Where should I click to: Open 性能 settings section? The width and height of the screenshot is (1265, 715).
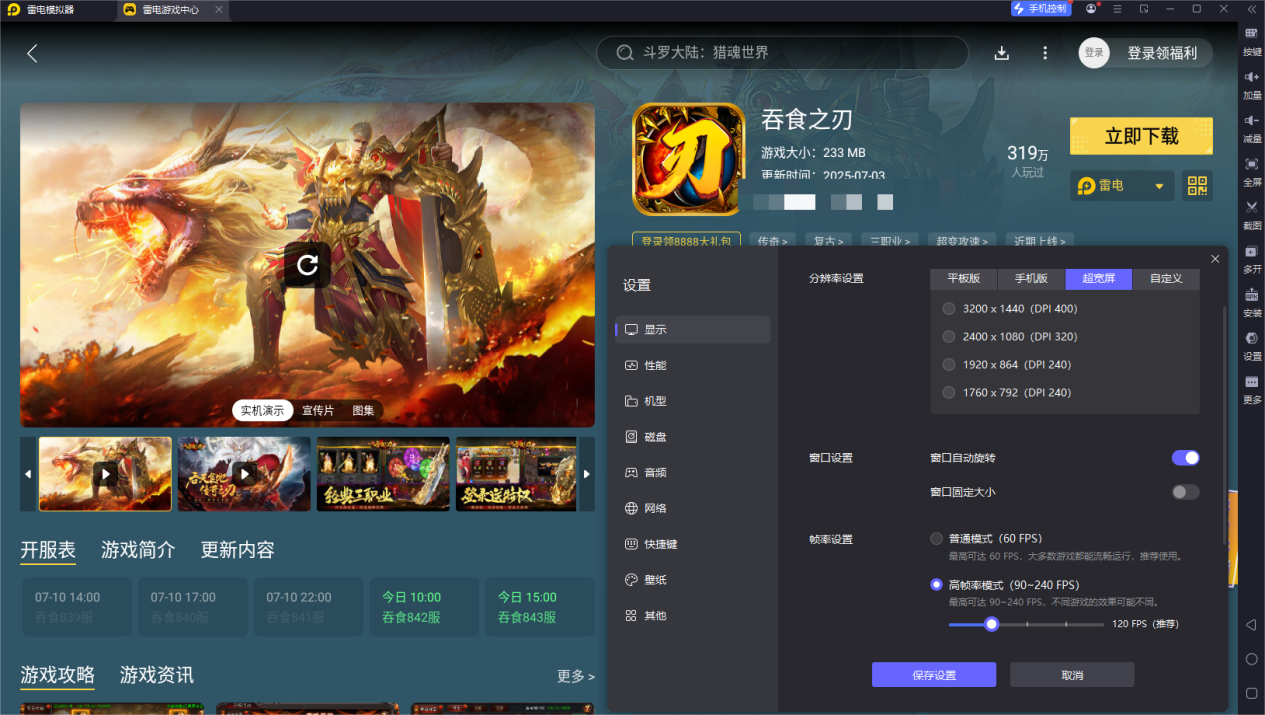pos(693,366)
